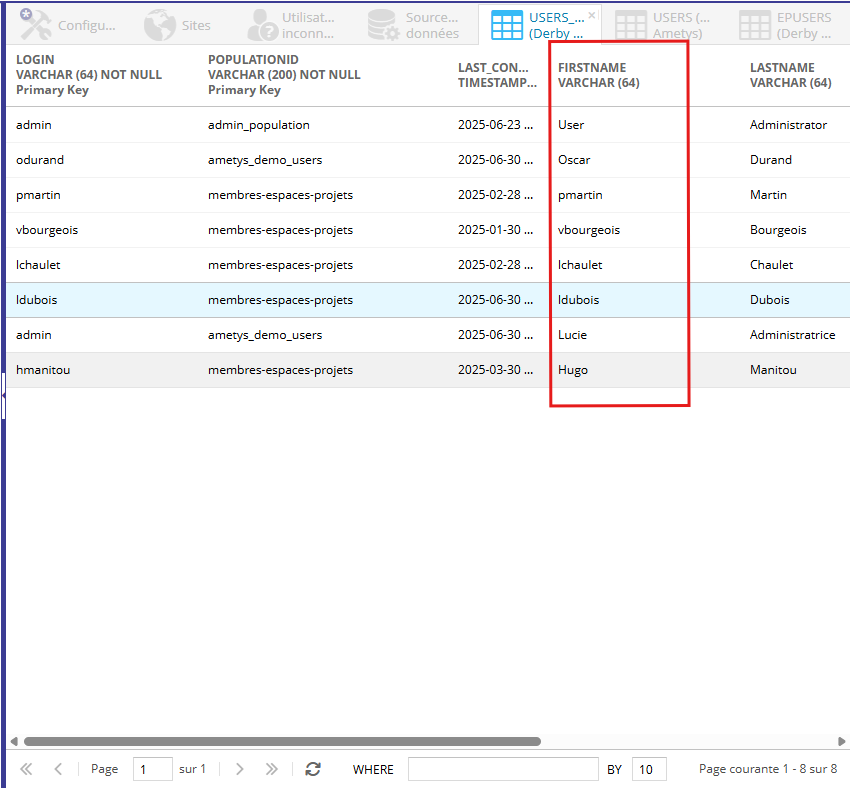Screen dimensions: 850x788
Task: Select the hmanitou row
Action: click(x=43, y=370)
